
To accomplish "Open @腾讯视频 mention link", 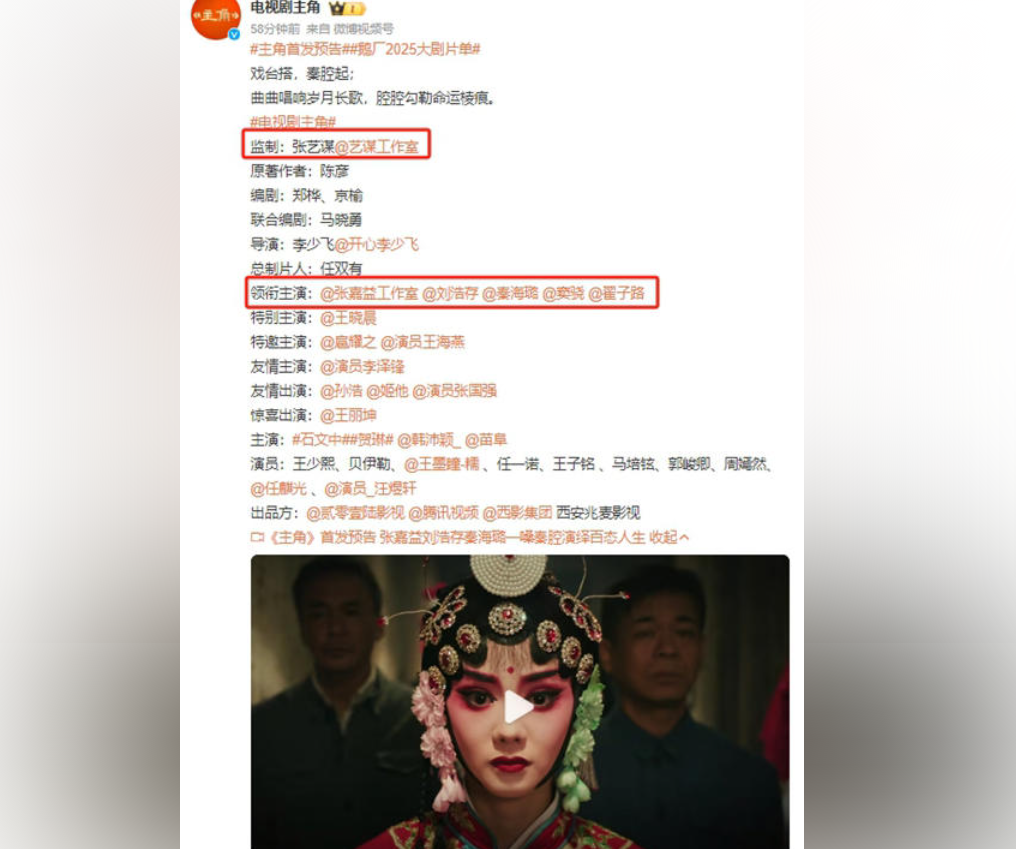I will pos(443,513).
